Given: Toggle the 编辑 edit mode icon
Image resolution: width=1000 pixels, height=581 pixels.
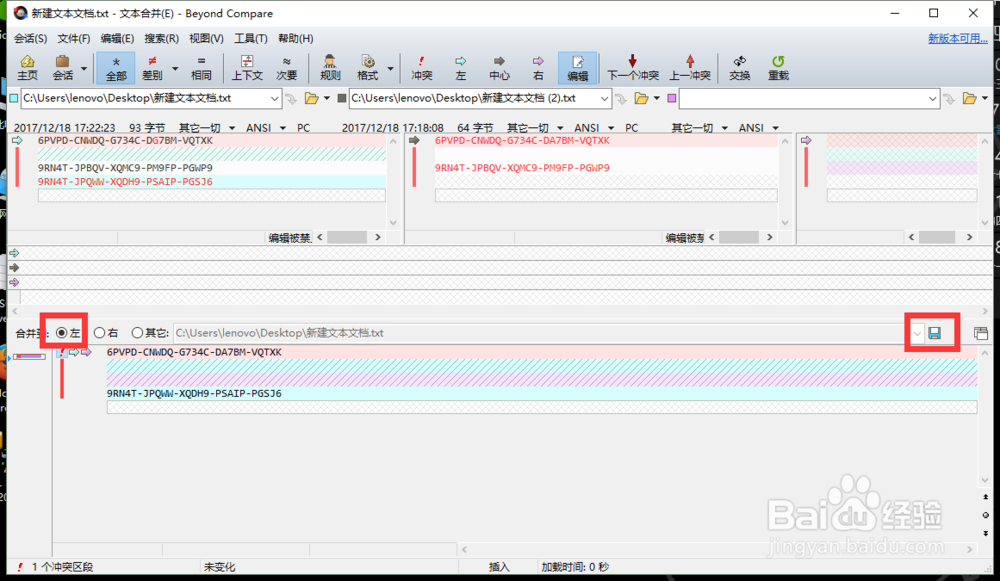Looking at the screenshot, I should 577,68.
